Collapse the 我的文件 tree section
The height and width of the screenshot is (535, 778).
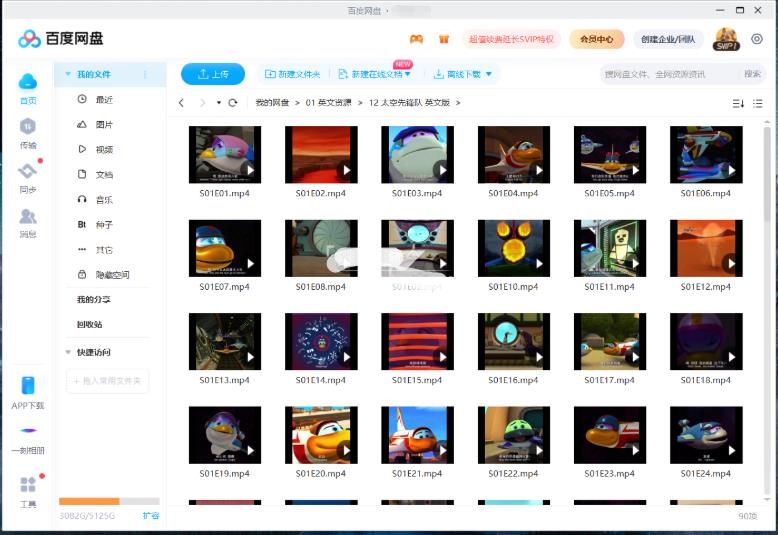click(x=68, y=74)
